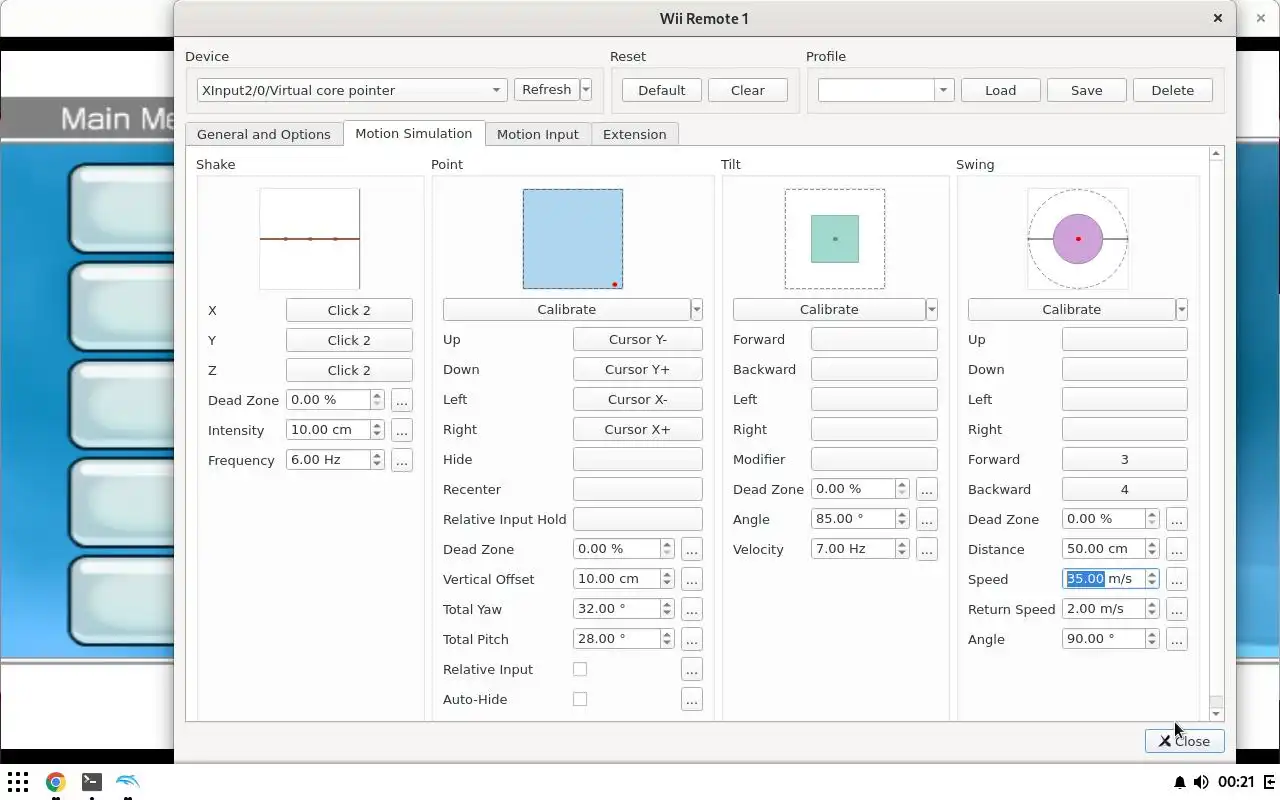Click the Tilt Velocity value field

[x=853, y=549]
